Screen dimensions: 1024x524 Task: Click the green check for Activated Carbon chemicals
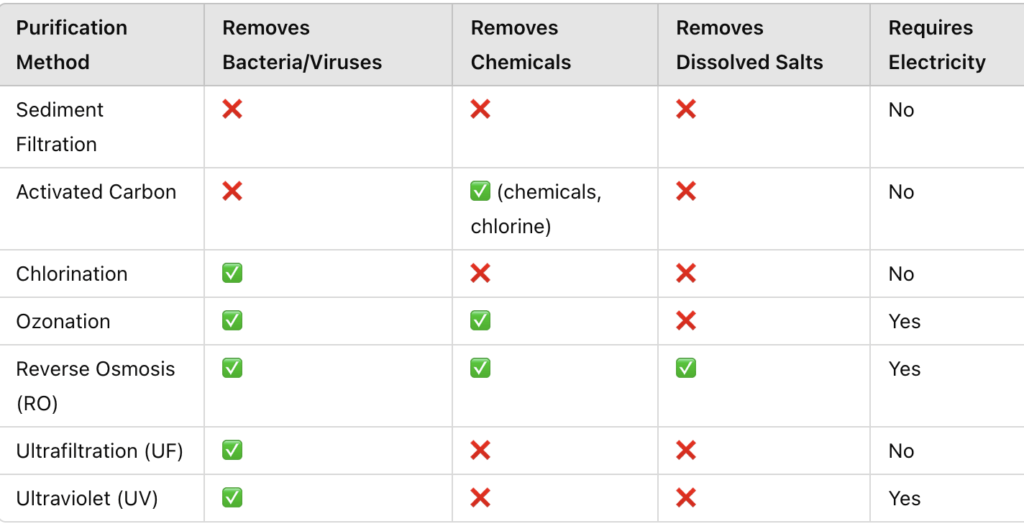(480, 191)
